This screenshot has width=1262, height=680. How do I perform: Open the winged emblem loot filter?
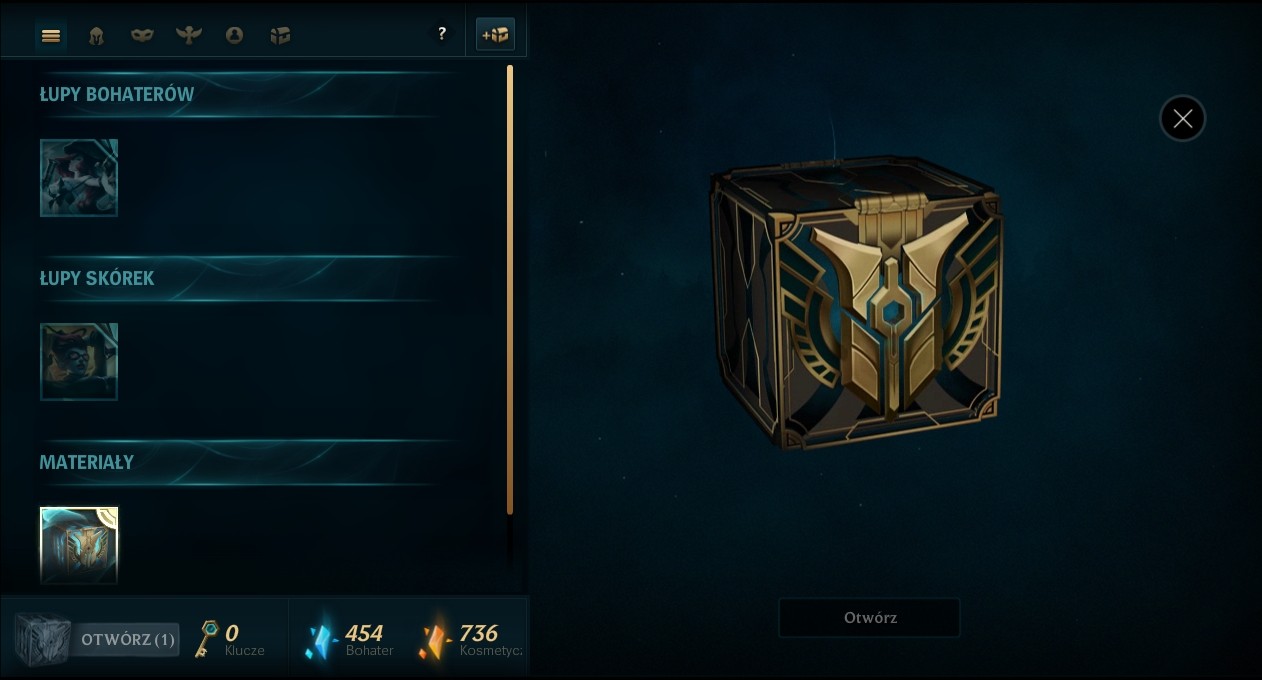(x=188, y=36)
